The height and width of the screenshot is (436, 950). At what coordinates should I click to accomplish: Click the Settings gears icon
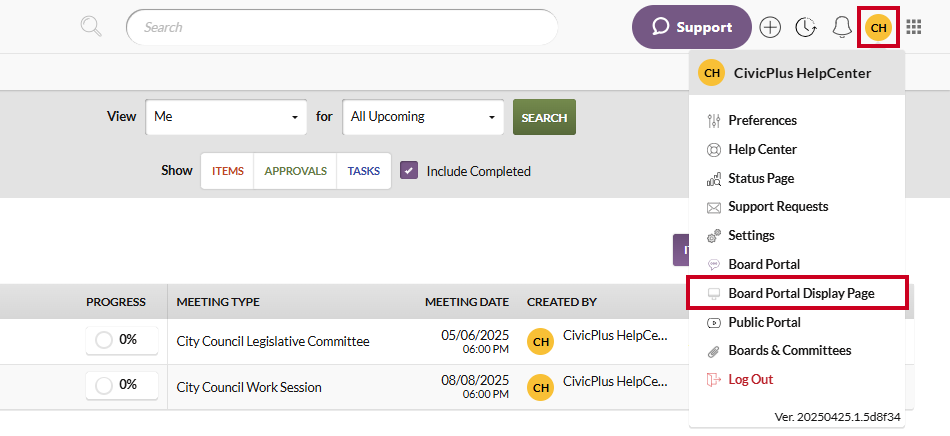(x=714, y=236)
